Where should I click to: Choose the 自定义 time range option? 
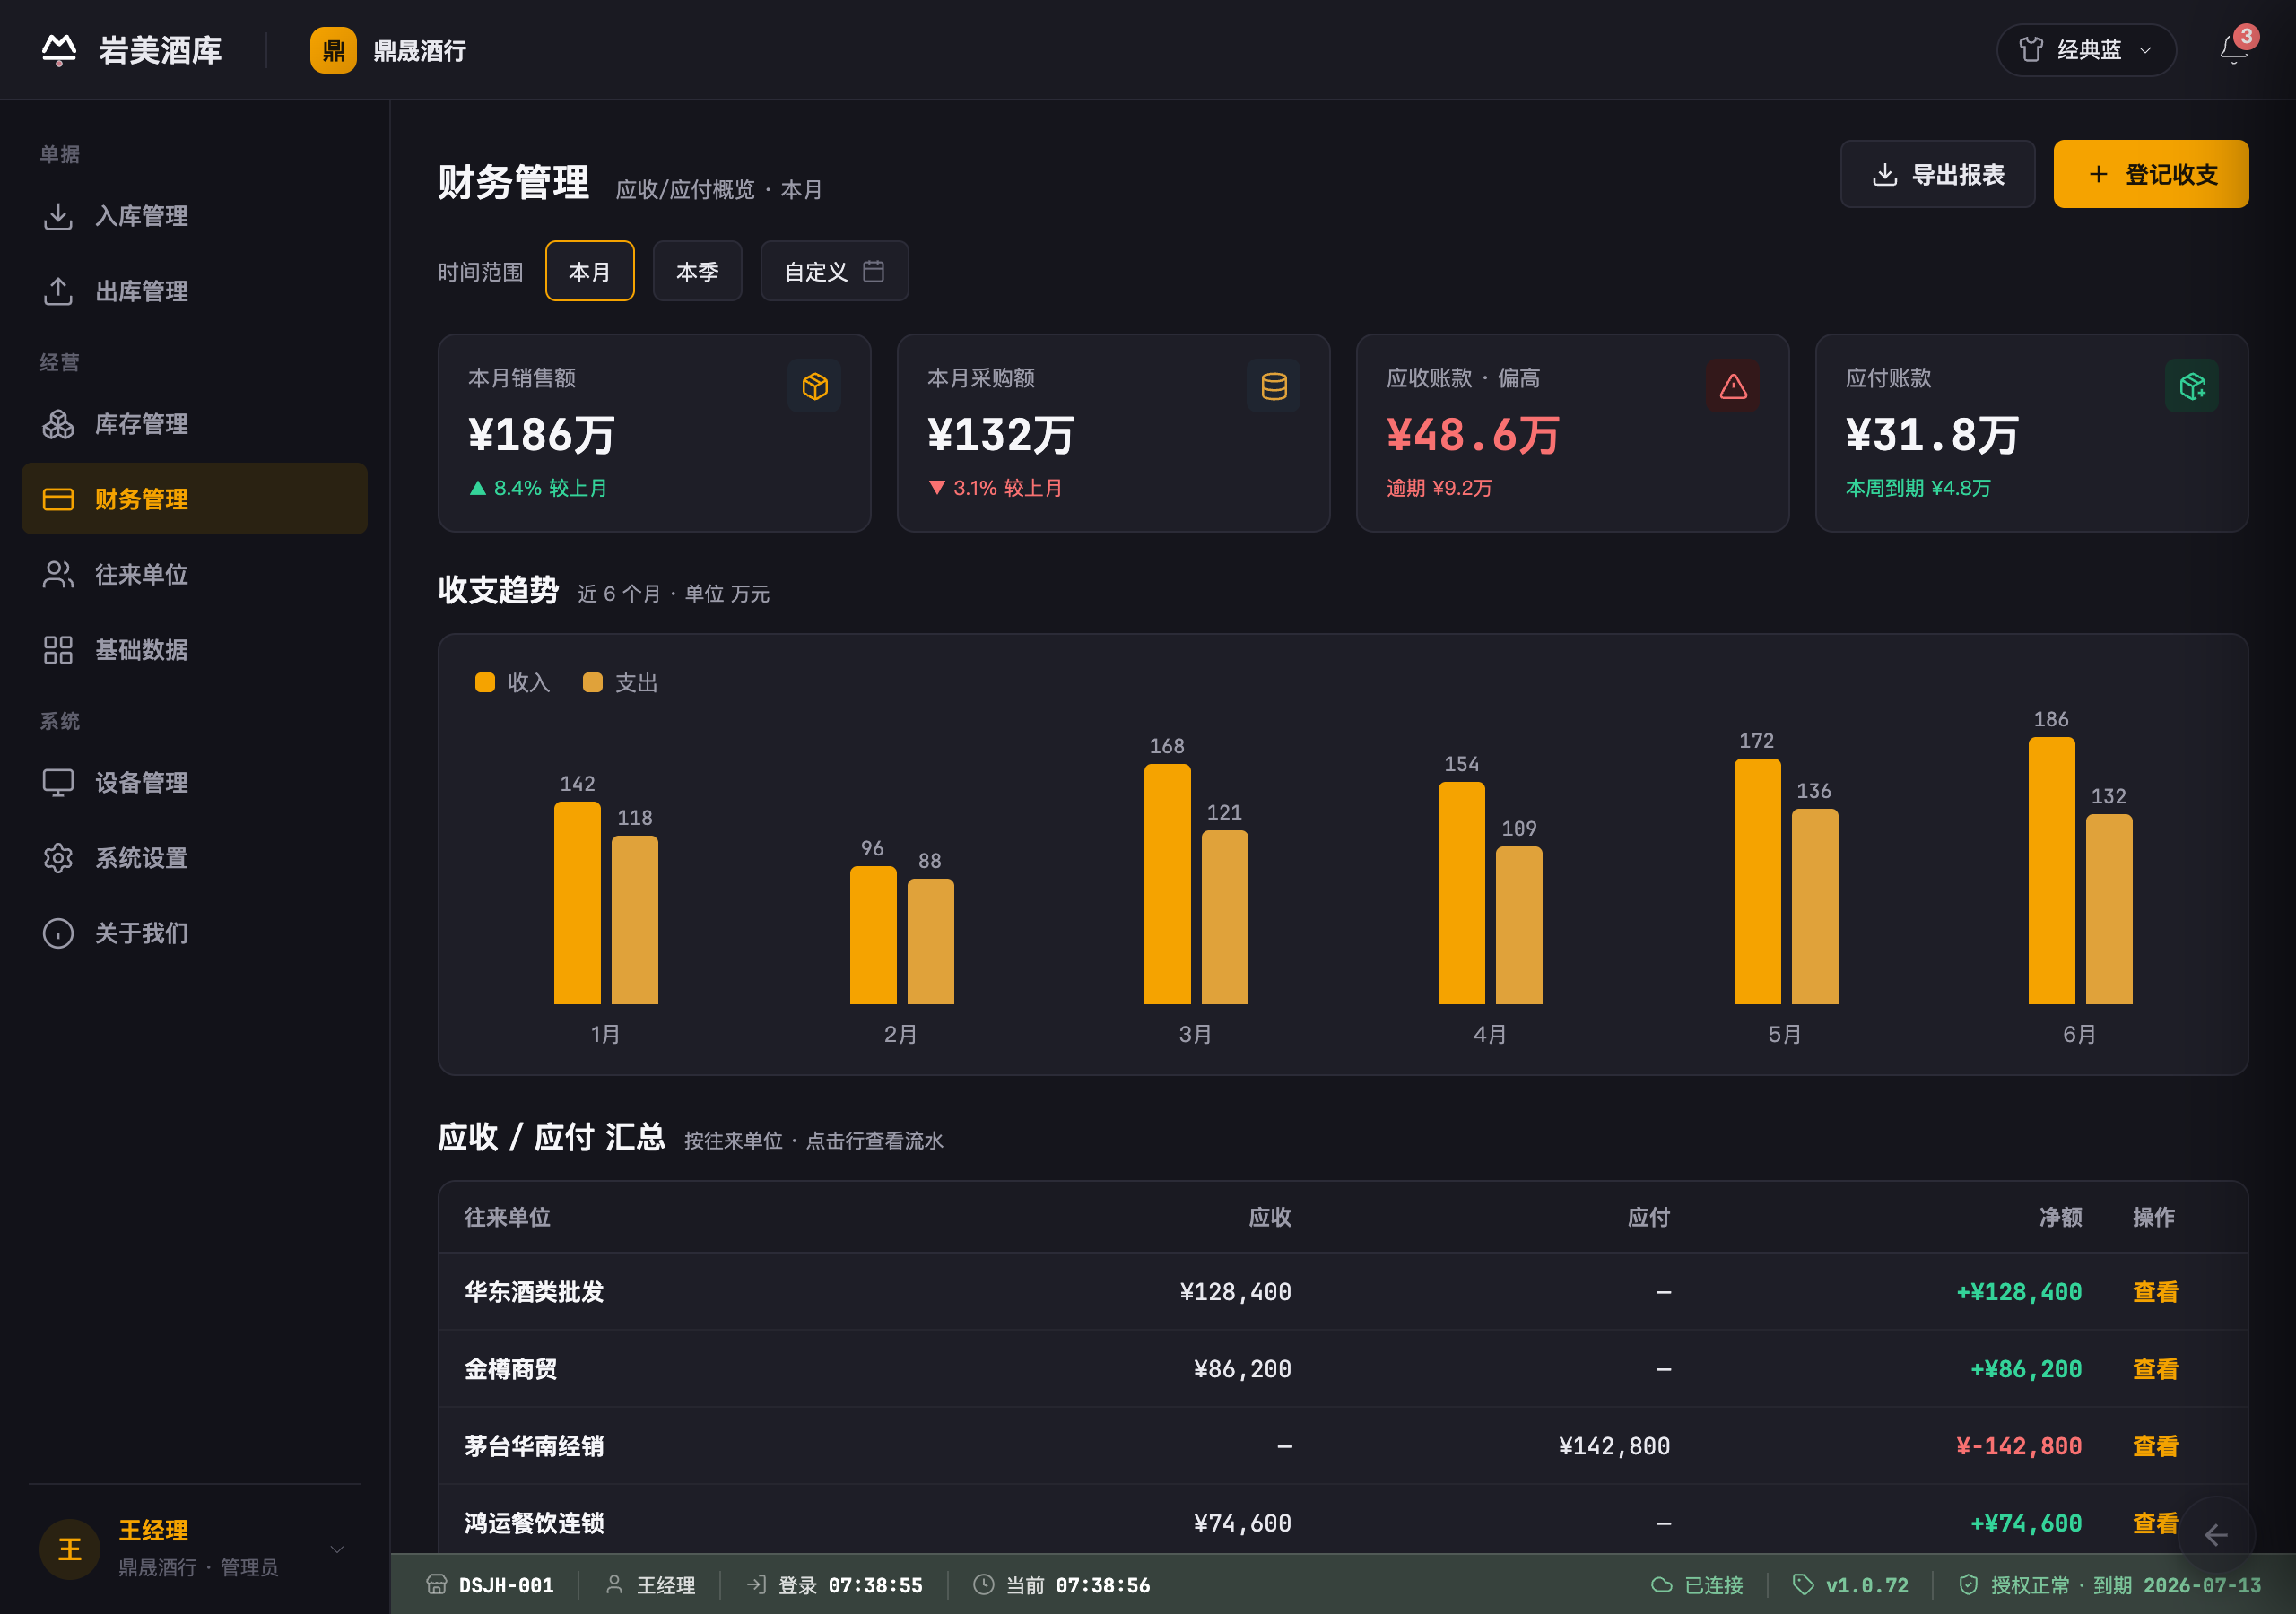click(x=834, y=271)
